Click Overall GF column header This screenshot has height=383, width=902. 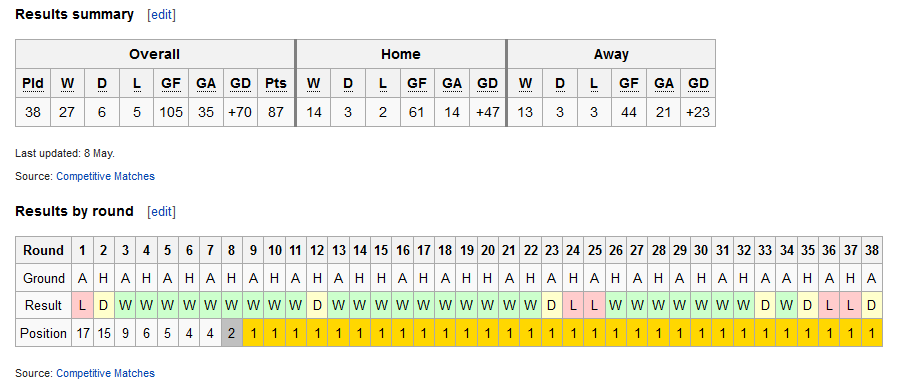pyautogui.click(x=171, y=83)
